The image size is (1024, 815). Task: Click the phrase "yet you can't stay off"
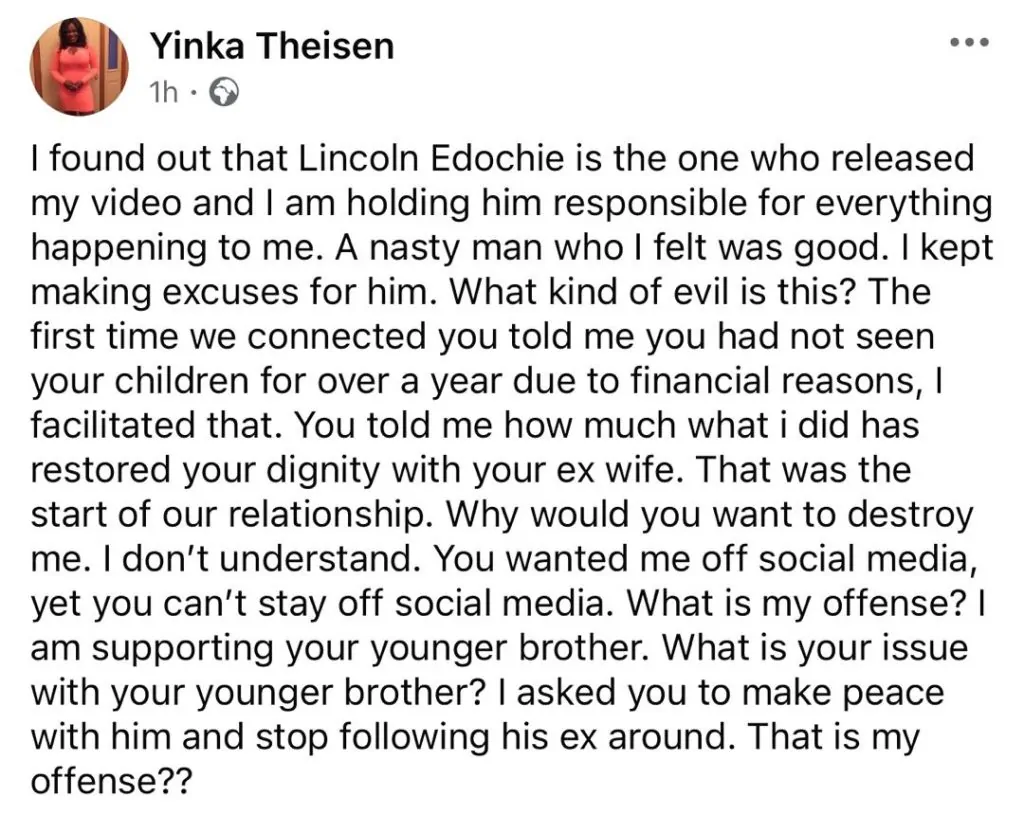(x=181, y=606)
